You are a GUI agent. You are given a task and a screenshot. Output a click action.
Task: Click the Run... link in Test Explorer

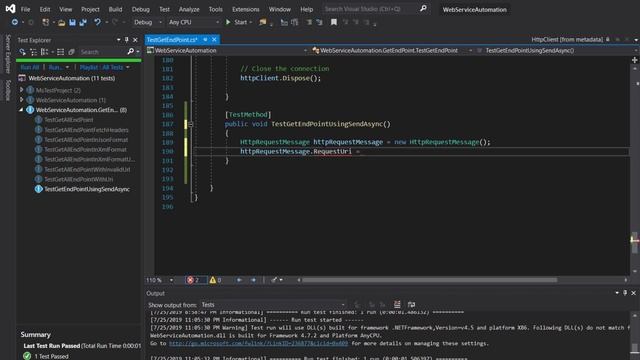pyautogui.click(x=56, y=67)
